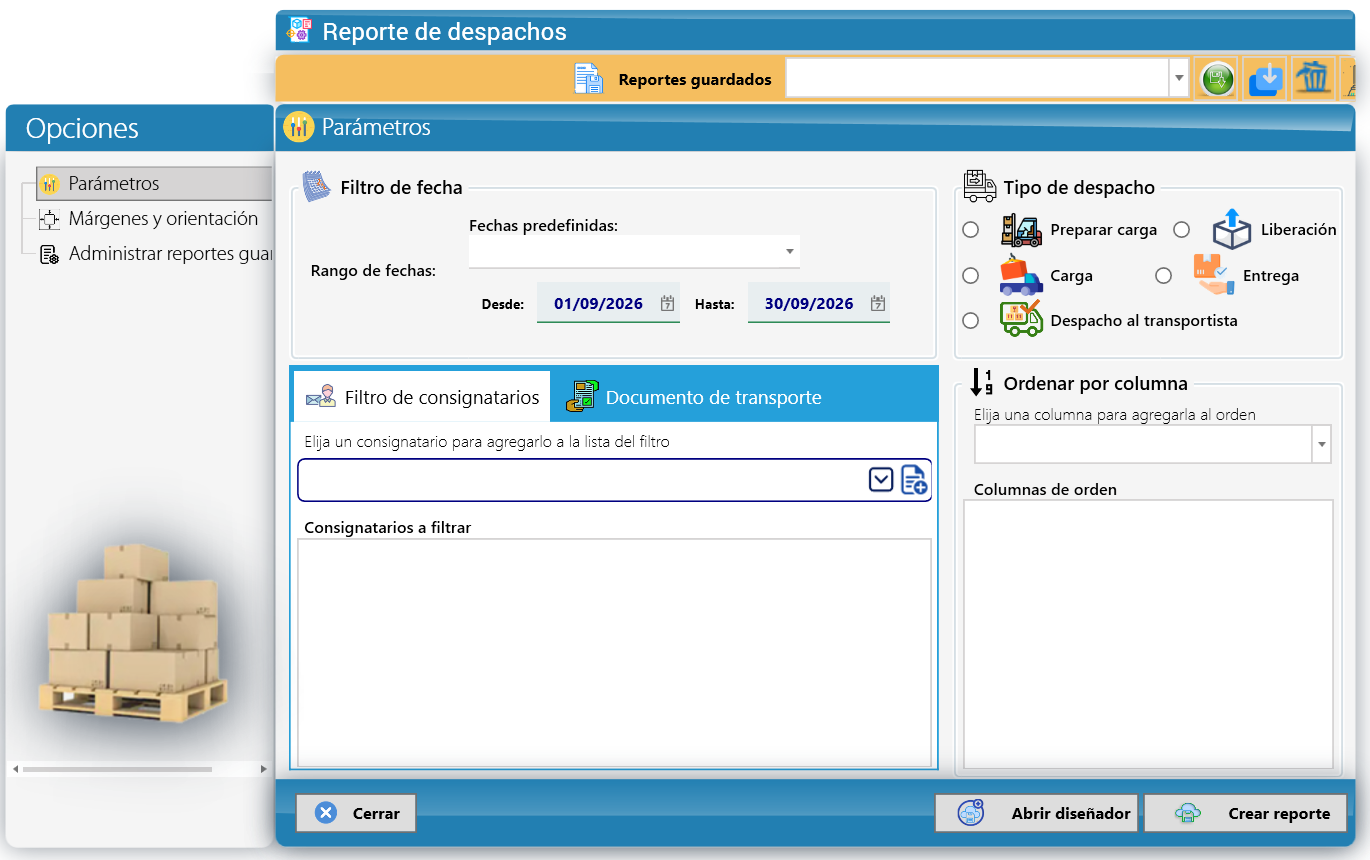Screen dimensions: 1370x860
Task: Click the Abrir diseñador button
Action: coord(1037,813)
